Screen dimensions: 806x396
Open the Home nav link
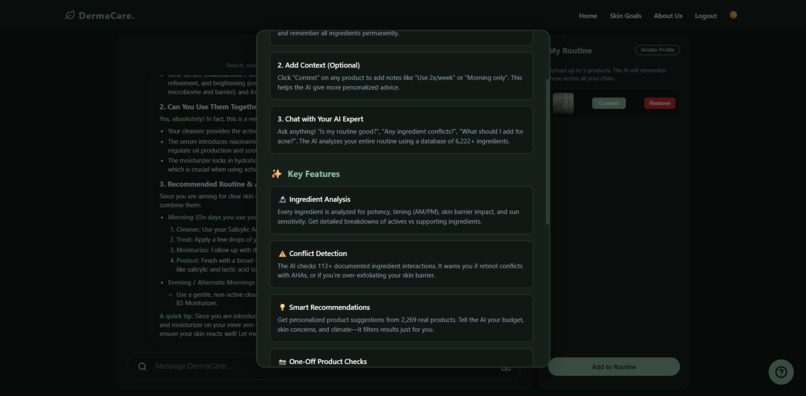(x=588, y=16)
